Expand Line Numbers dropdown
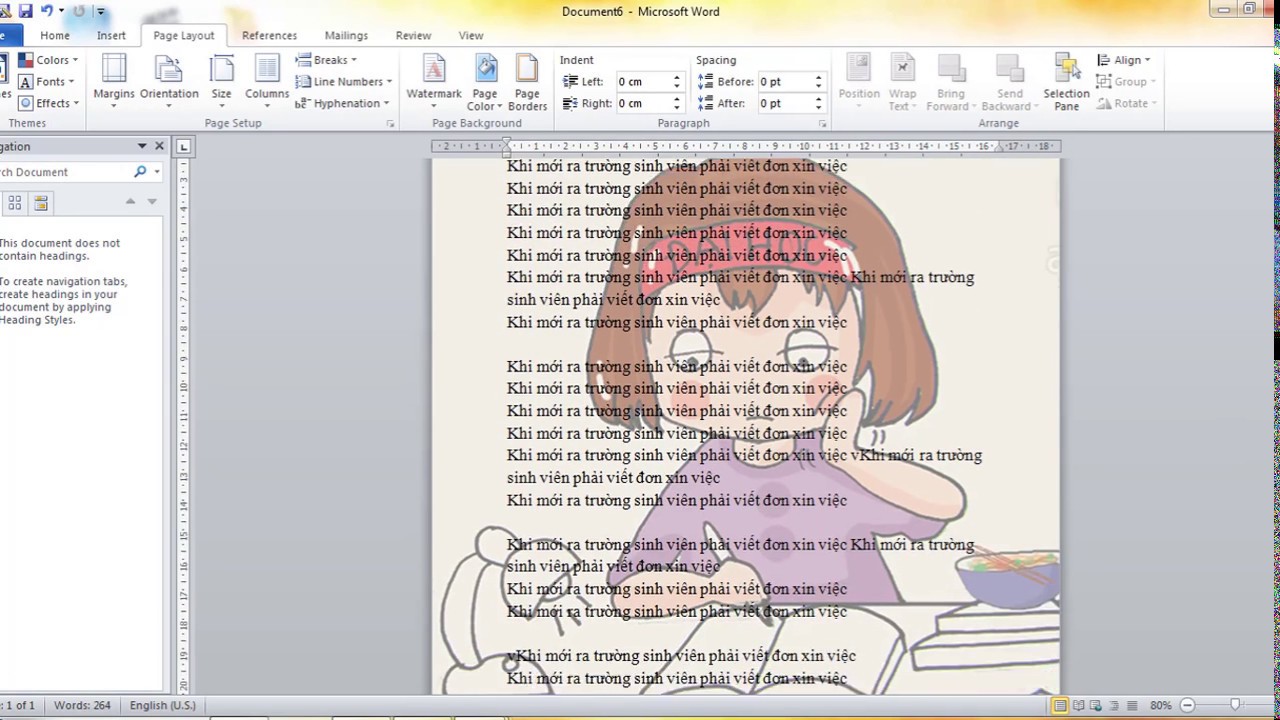This screenshot has width=1280, height=720. coord(344,82)
